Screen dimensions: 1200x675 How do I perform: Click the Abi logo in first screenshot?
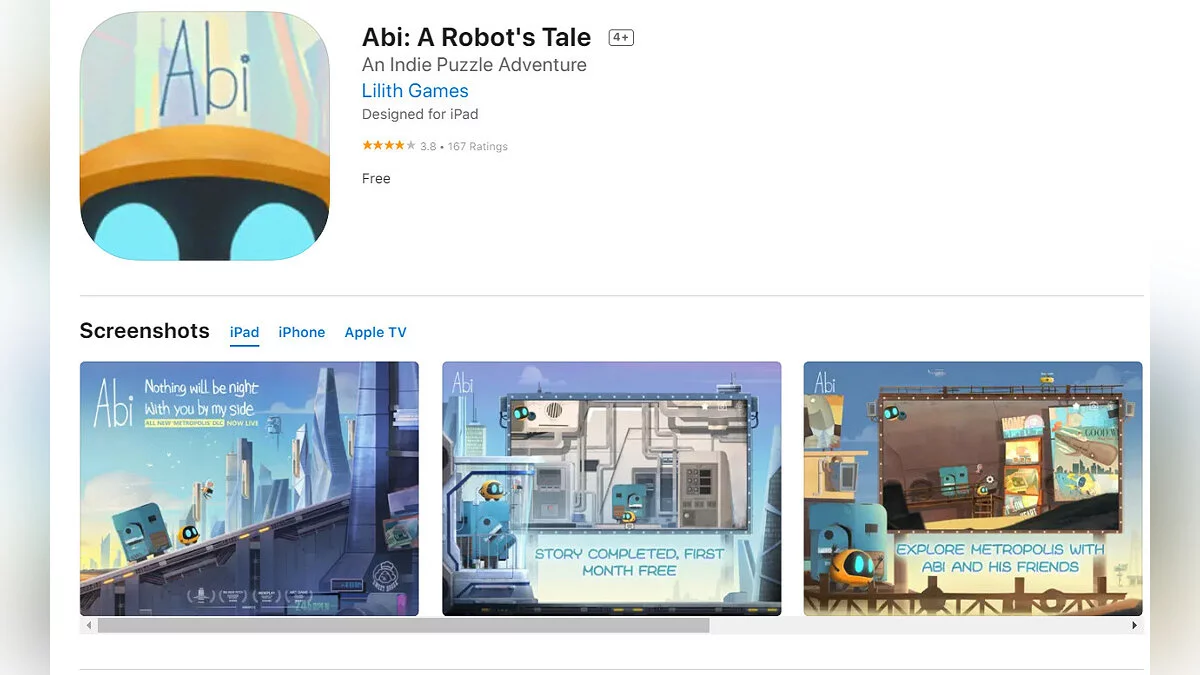pyautogui.click(x=113, y=400)
